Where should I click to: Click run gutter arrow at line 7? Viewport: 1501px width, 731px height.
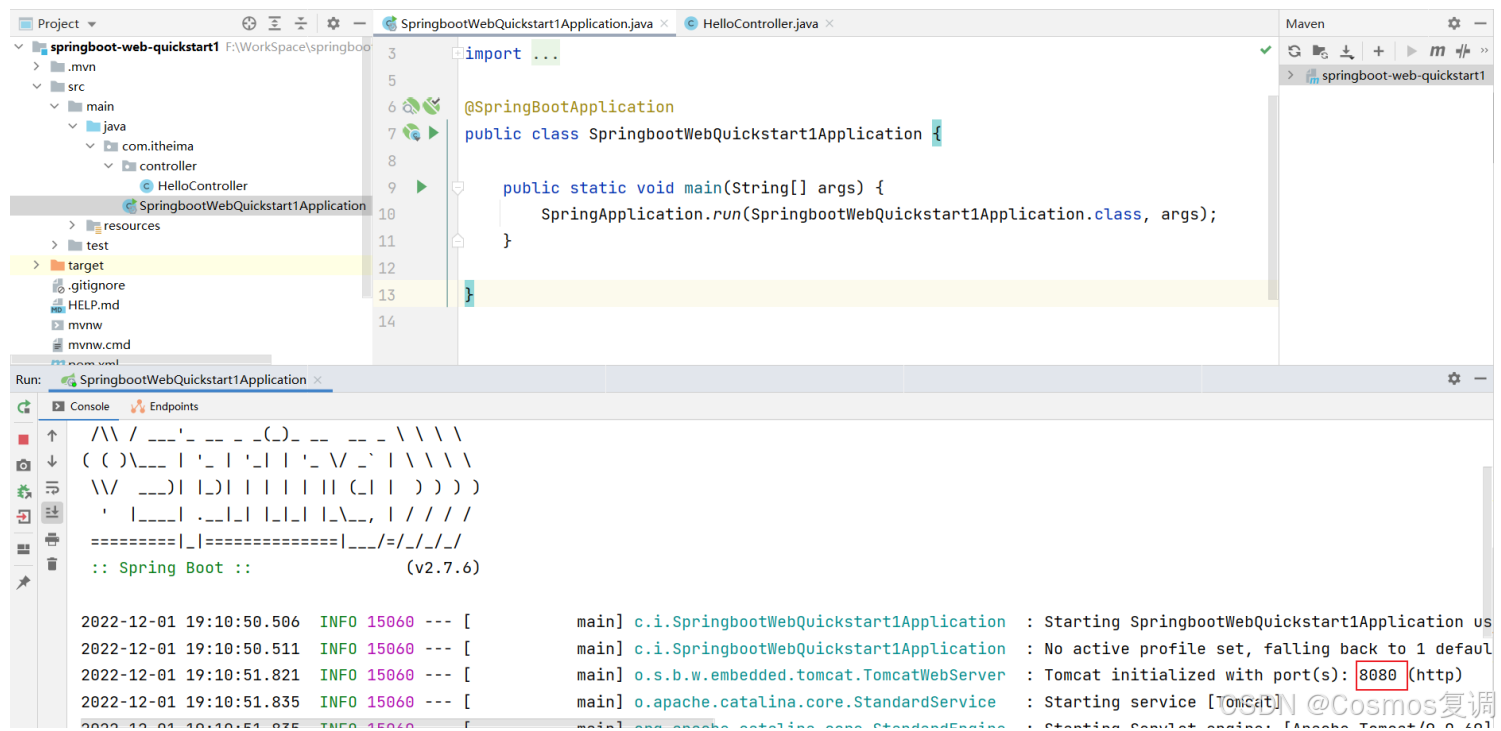click(434, 133)
